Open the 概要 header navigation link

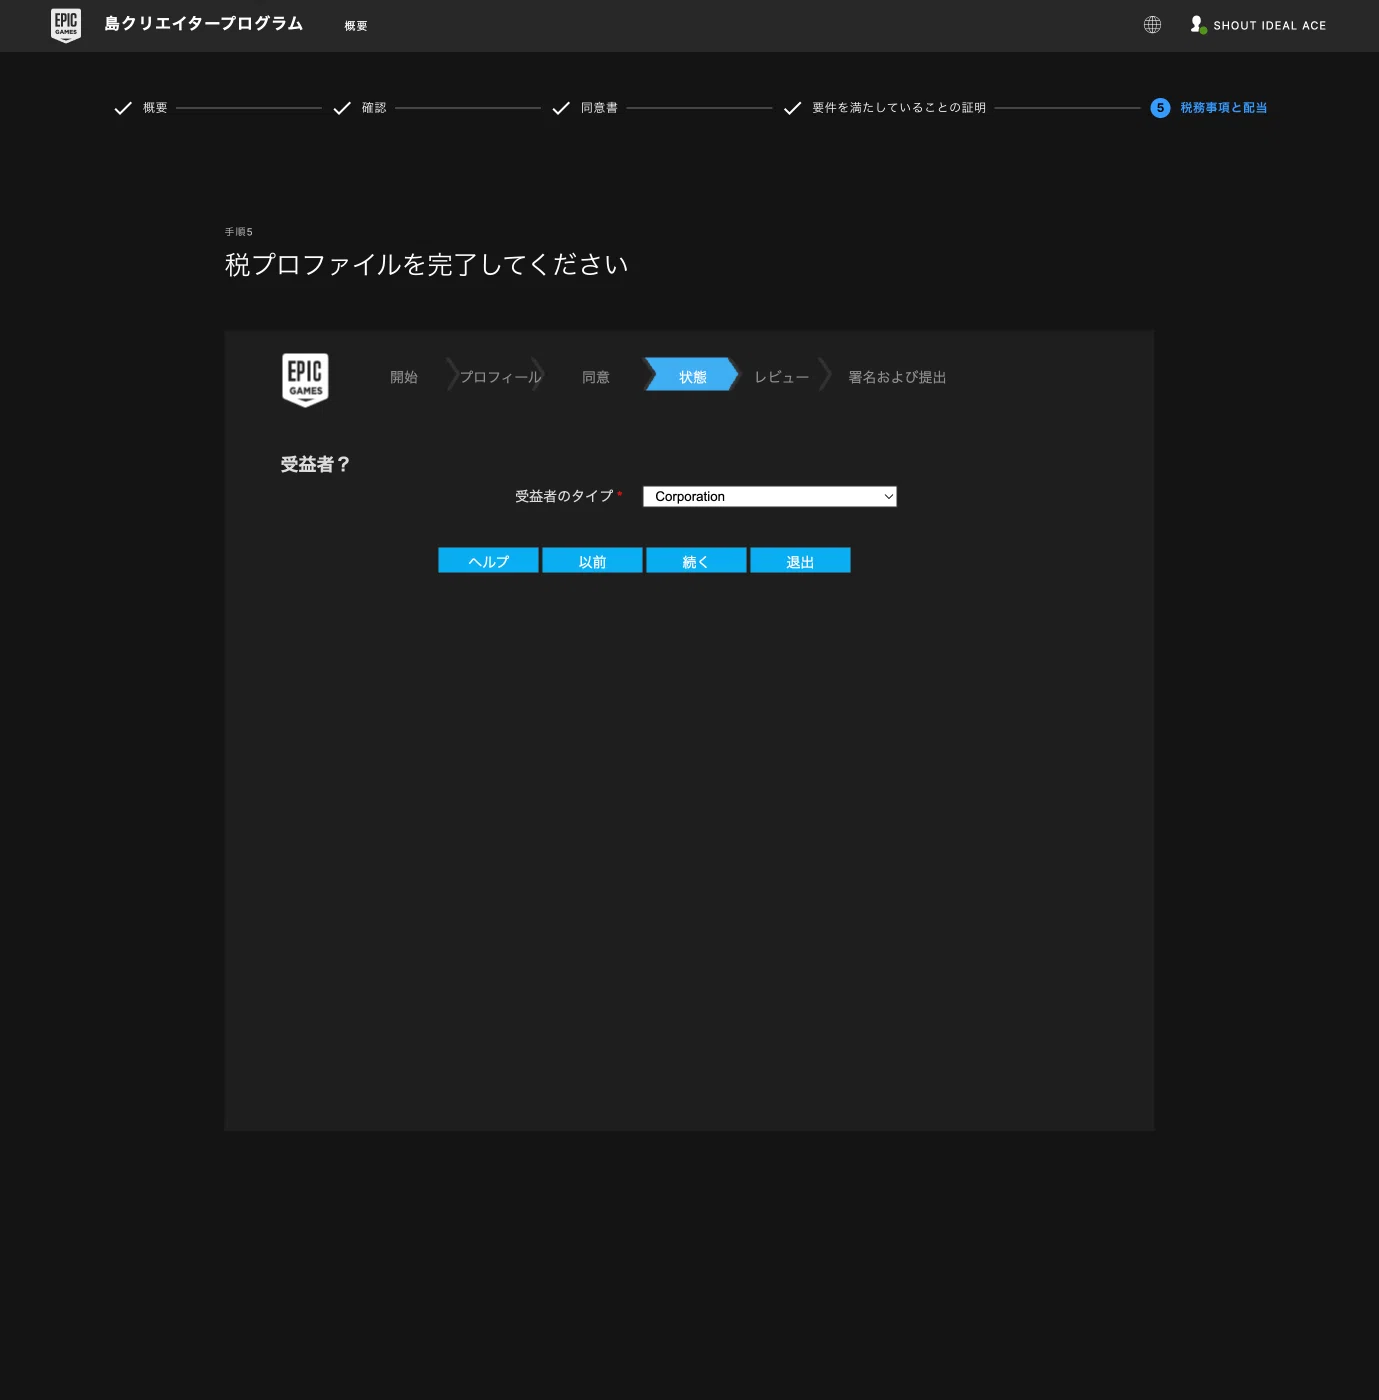click(x=356, y=26)
